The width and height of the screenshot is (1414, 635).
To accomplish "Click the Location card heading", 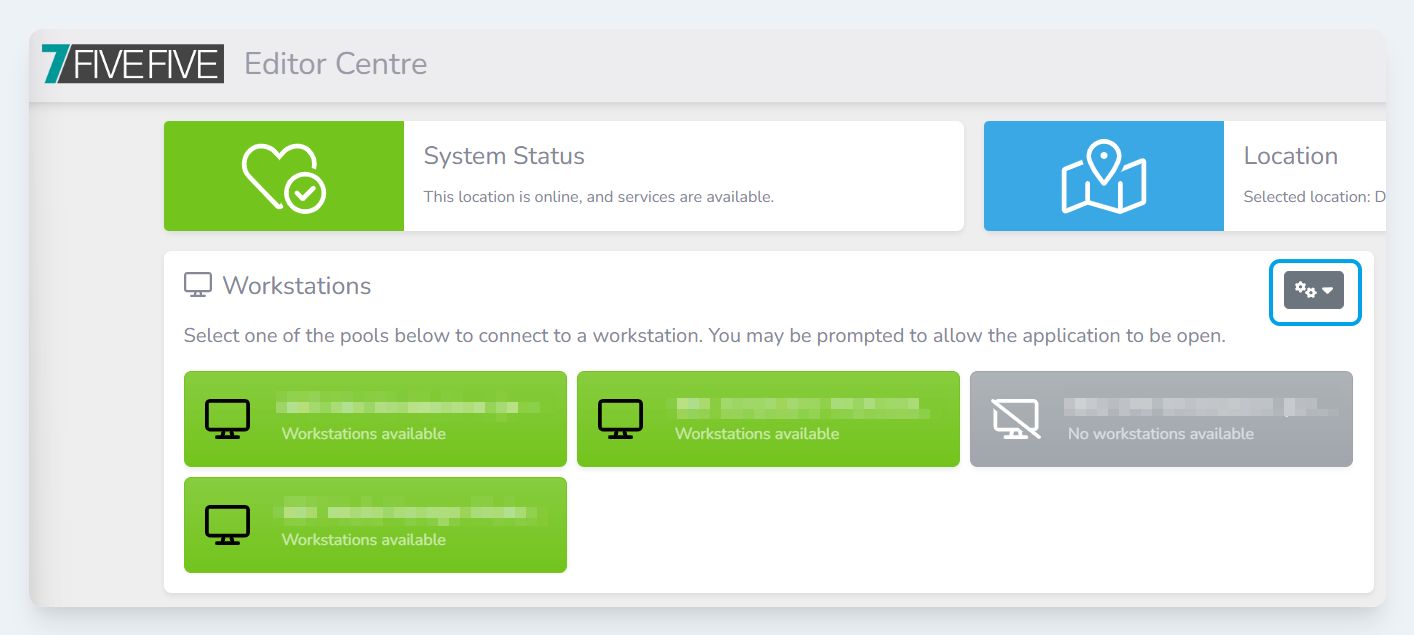I will [1290, 156].
